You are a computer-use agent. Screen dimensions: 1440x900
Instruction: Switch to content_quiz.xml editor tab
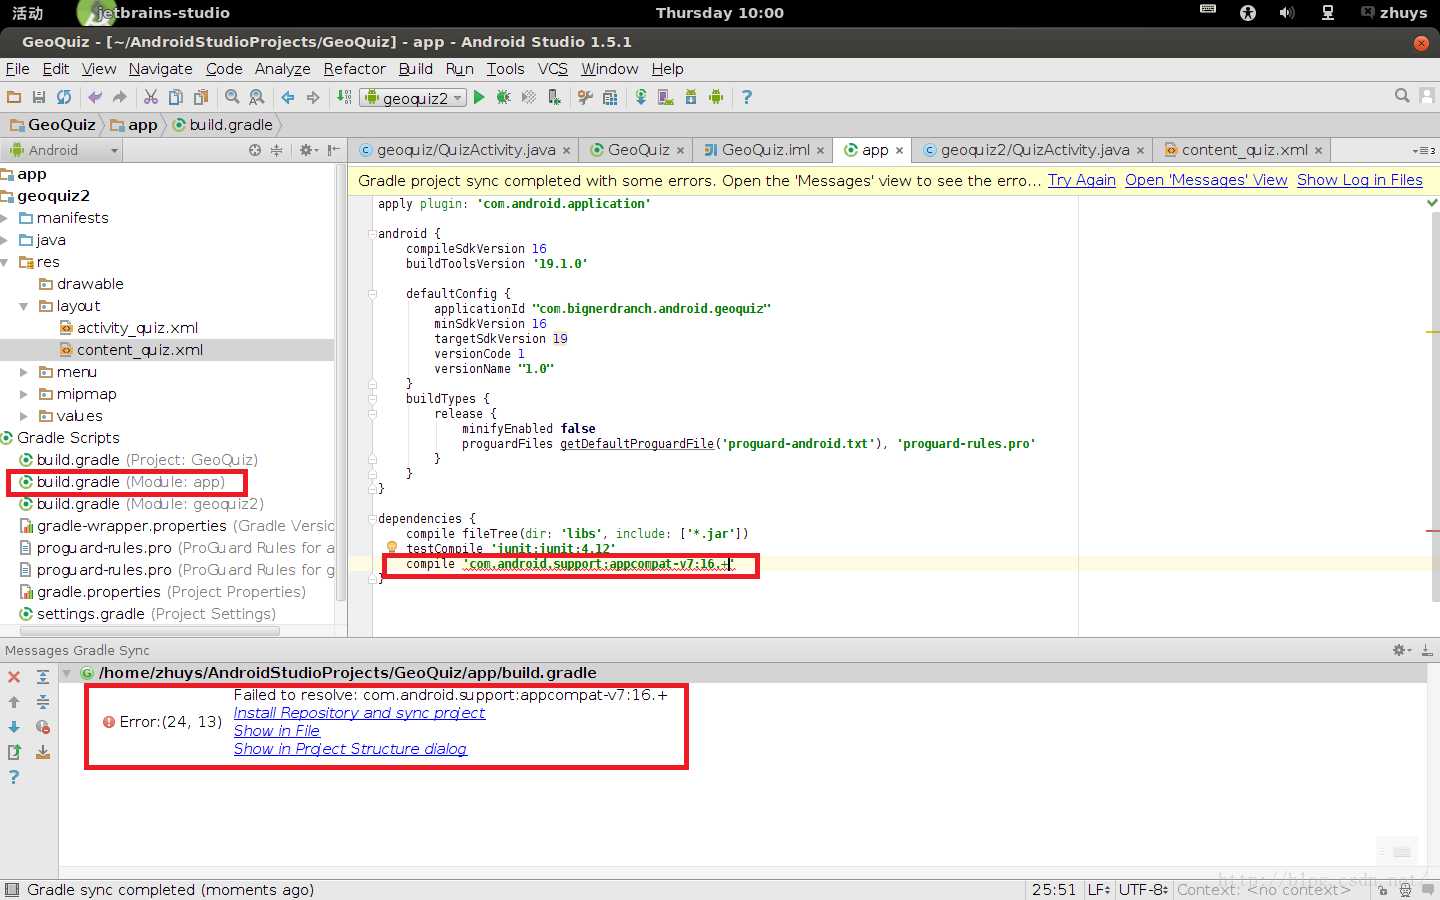coord(1244,150)
